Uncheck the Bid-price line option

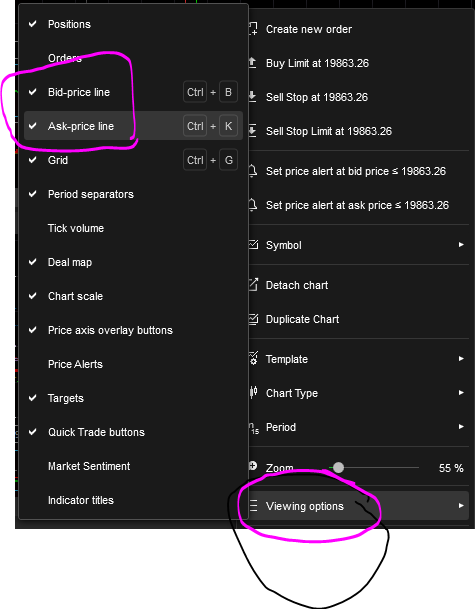click(33, 92)
